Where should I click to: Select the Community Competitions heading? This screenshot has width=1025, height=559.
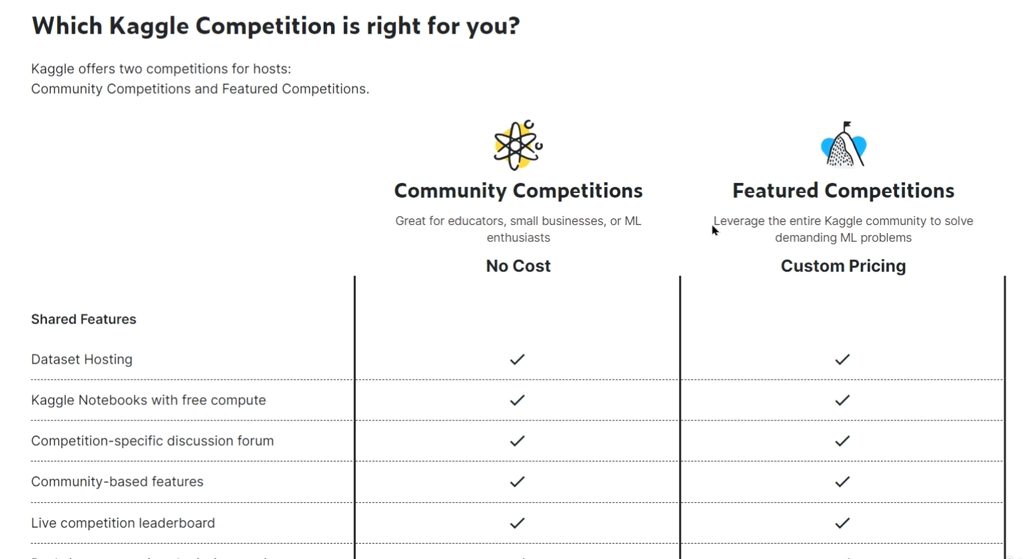coord(518,191)
